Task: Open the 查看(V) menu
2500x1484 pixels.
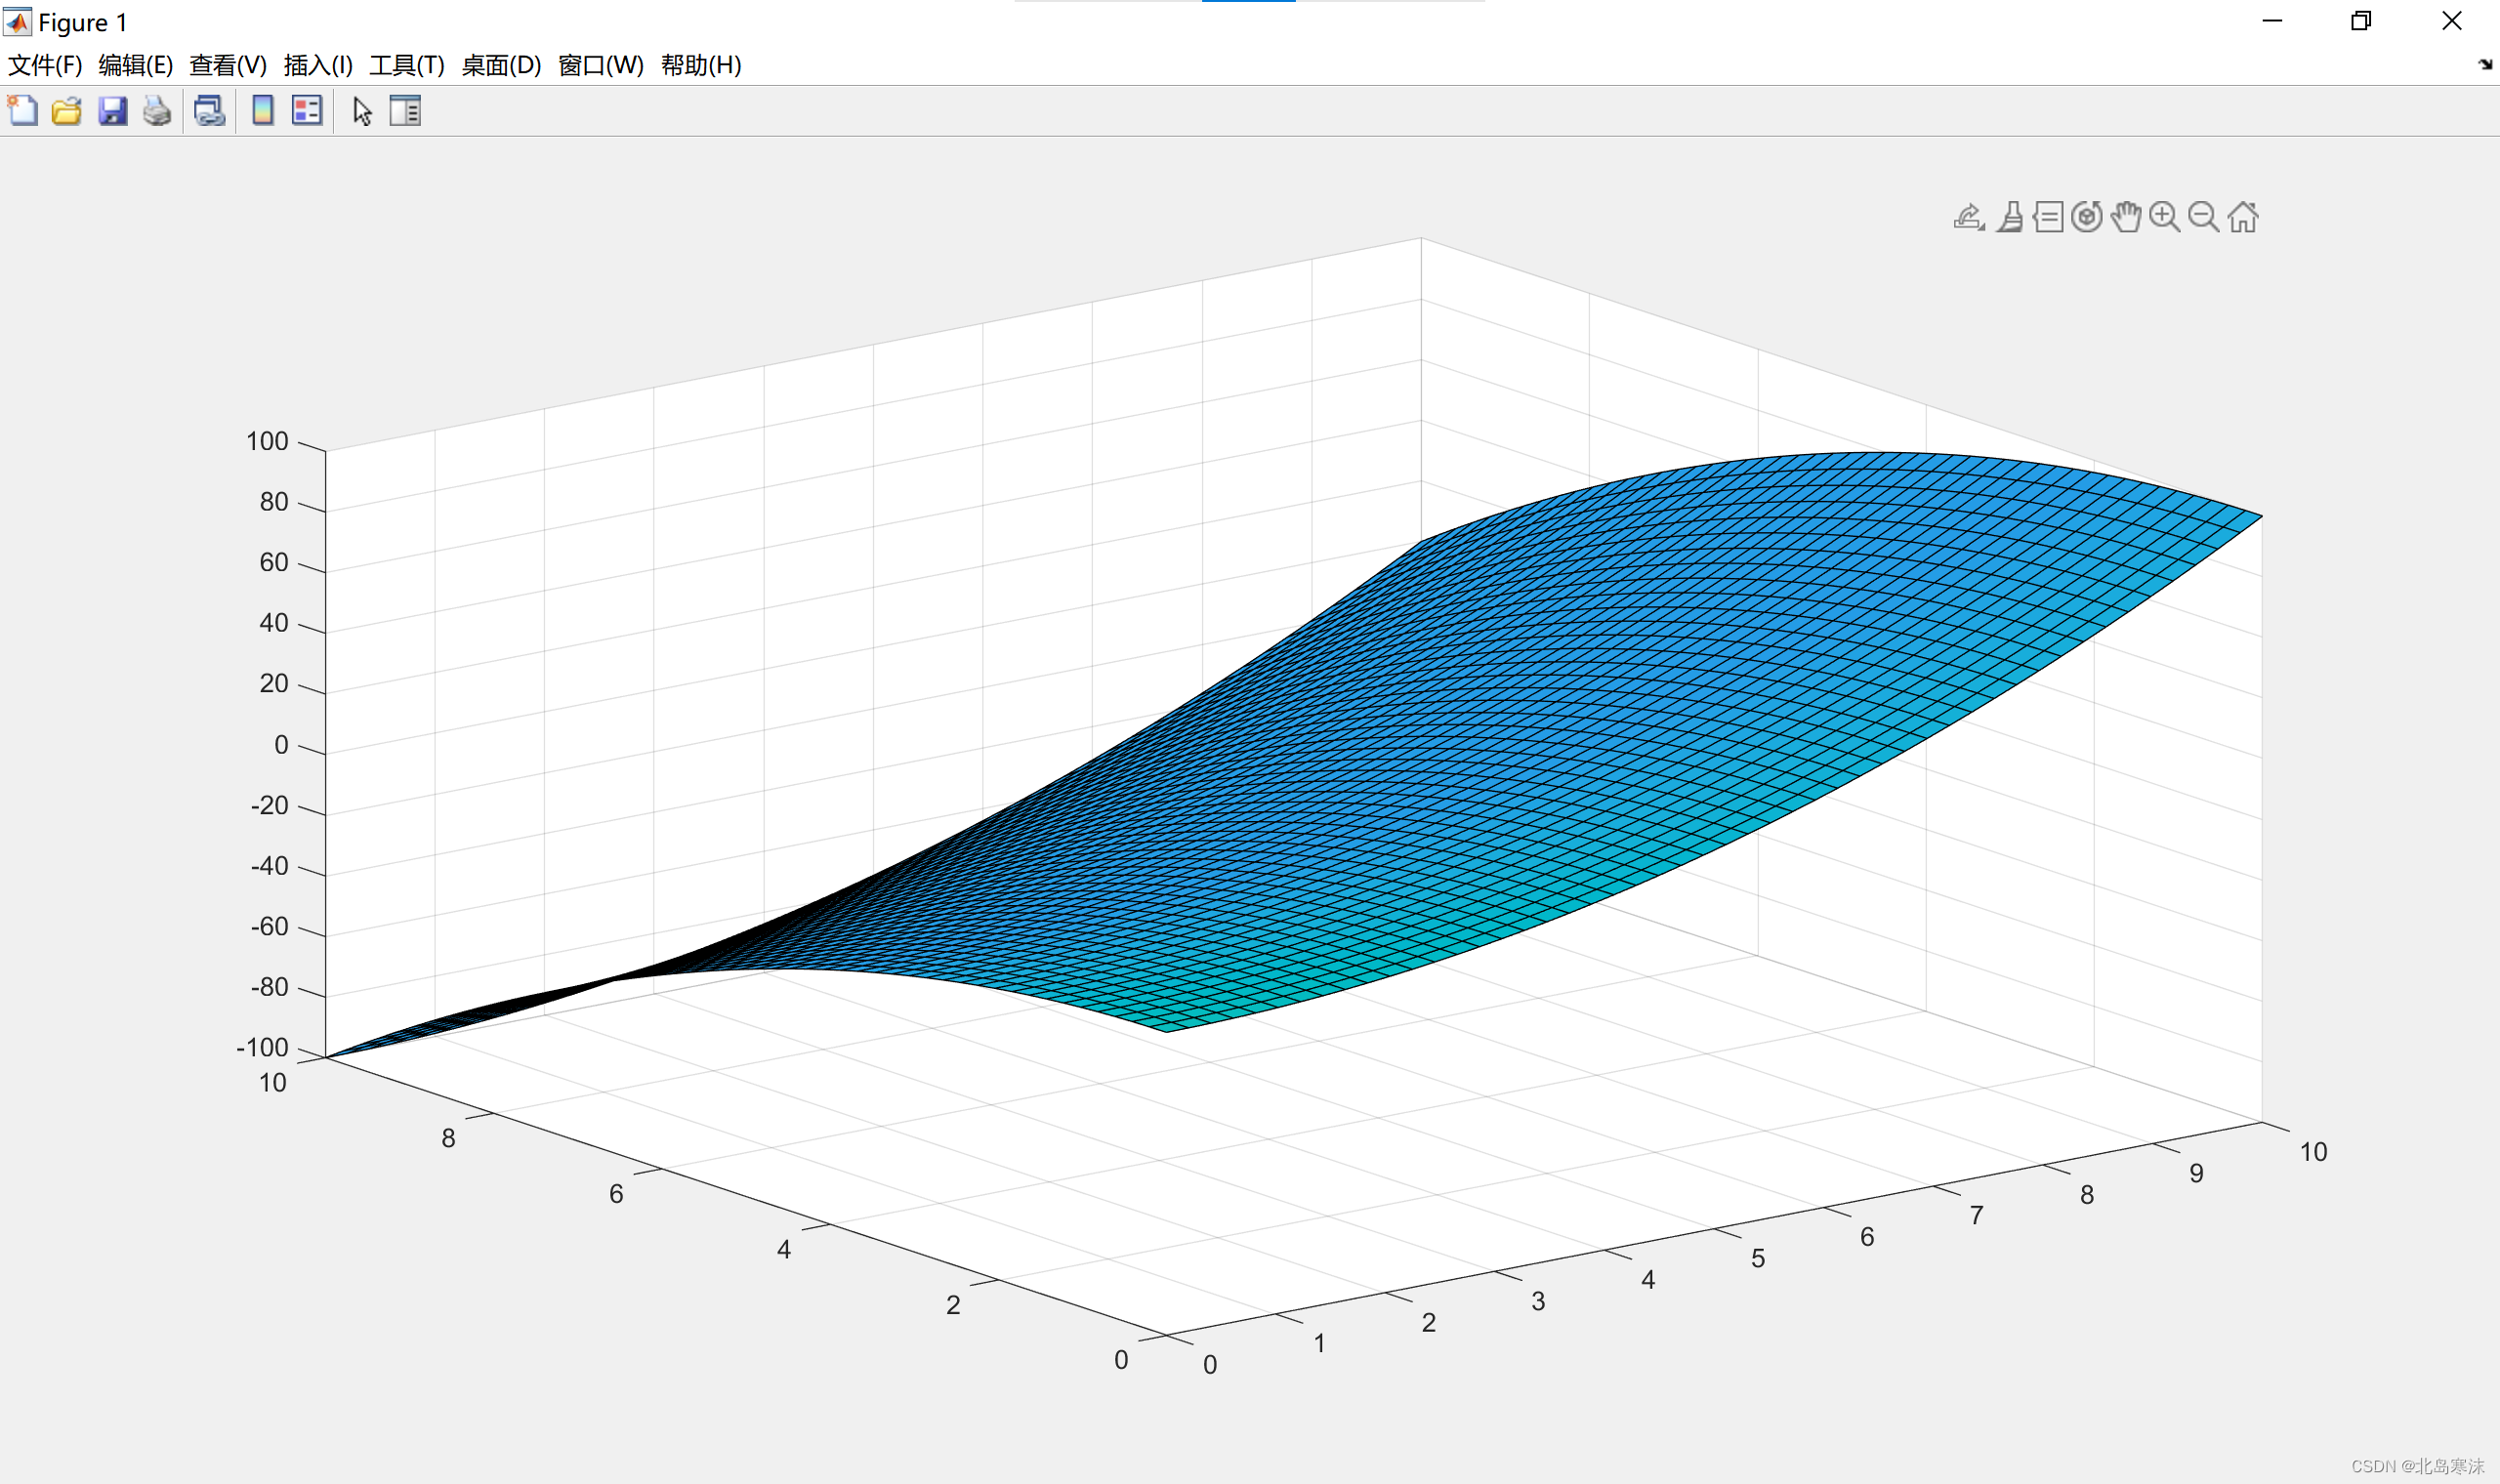Action: pyautogui.click(x=228, y=65)
